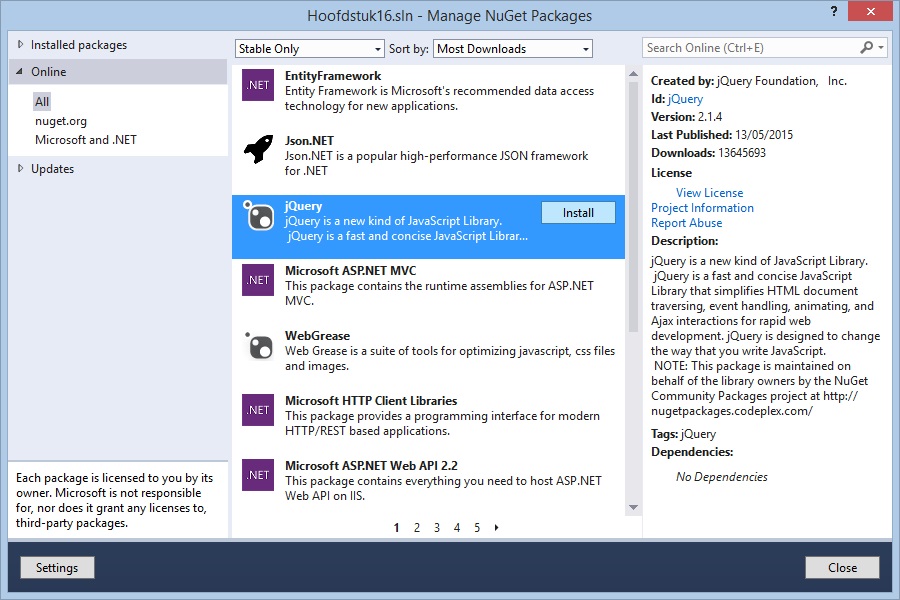Screen dimensions: 900x600
Task: Go to results page 2
Action: pyautogui.click(x=417, y=527)
